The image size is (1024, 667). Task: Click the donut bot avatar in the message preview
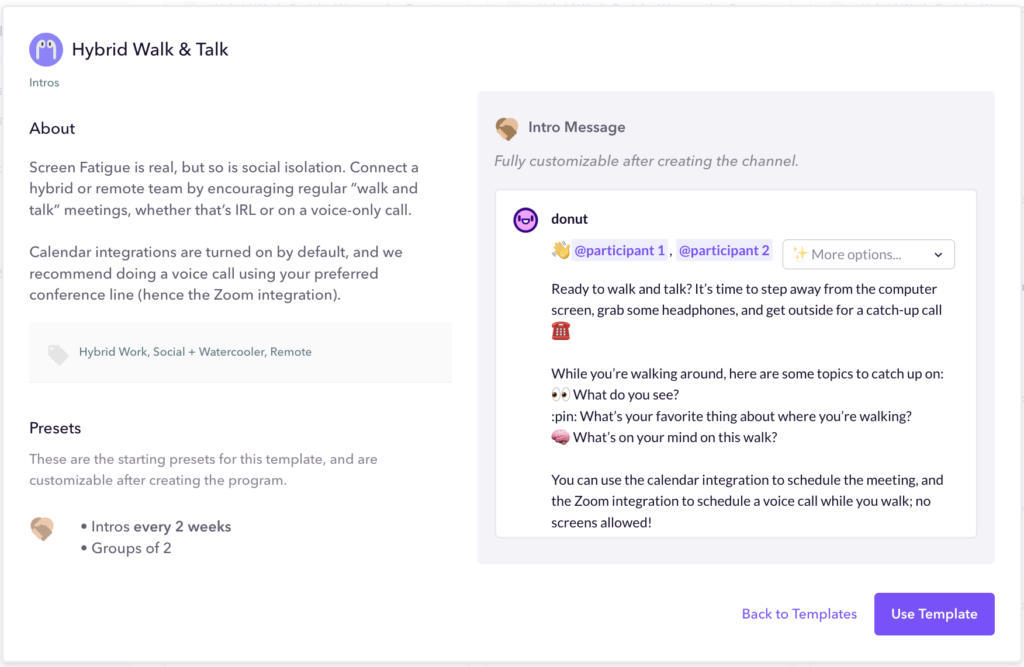click(525, 220)
